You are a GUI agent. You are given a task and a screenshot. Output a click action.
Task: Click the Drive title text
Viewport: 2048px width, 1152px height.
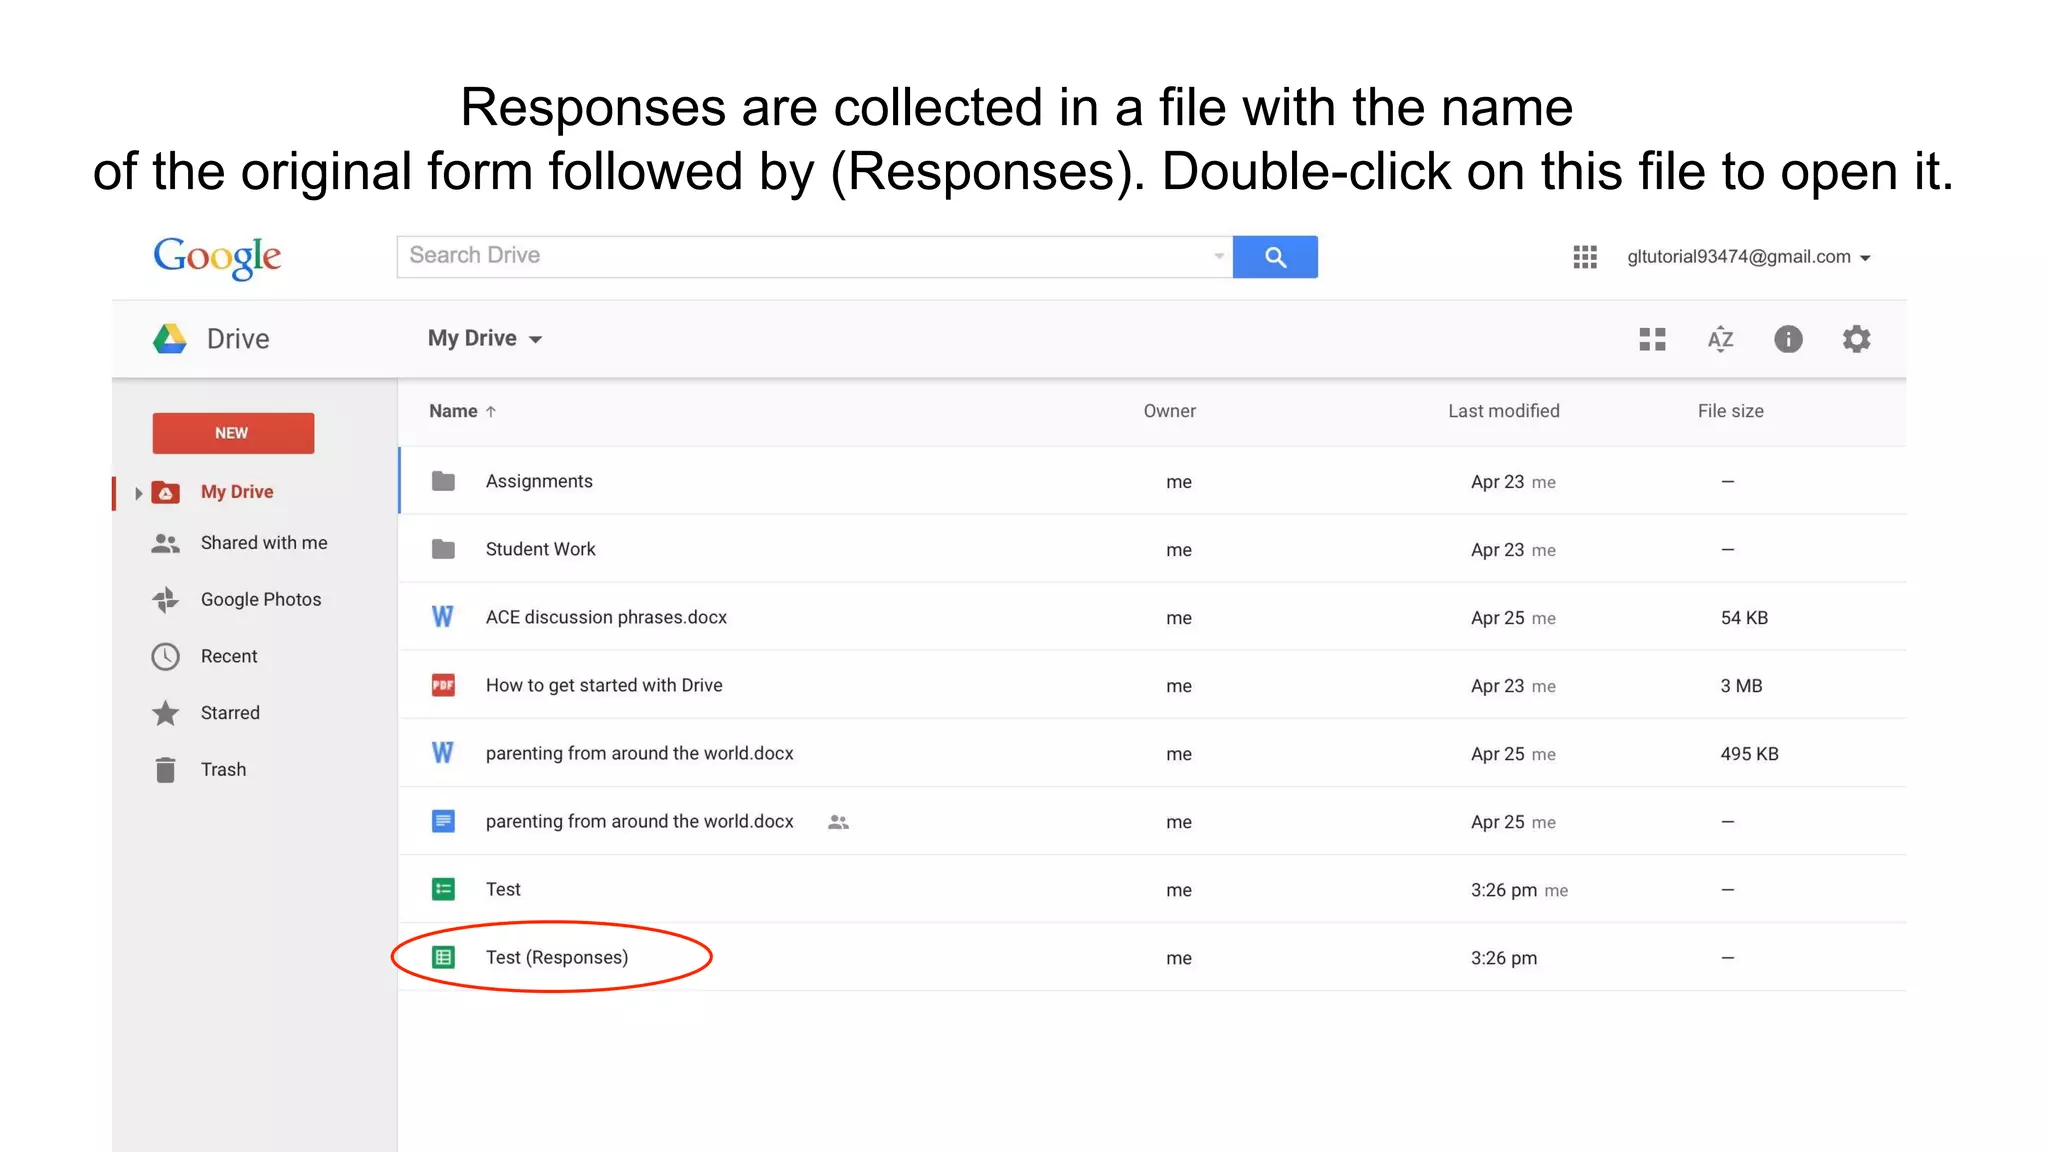pyautogui.click(x=238, y=339)
